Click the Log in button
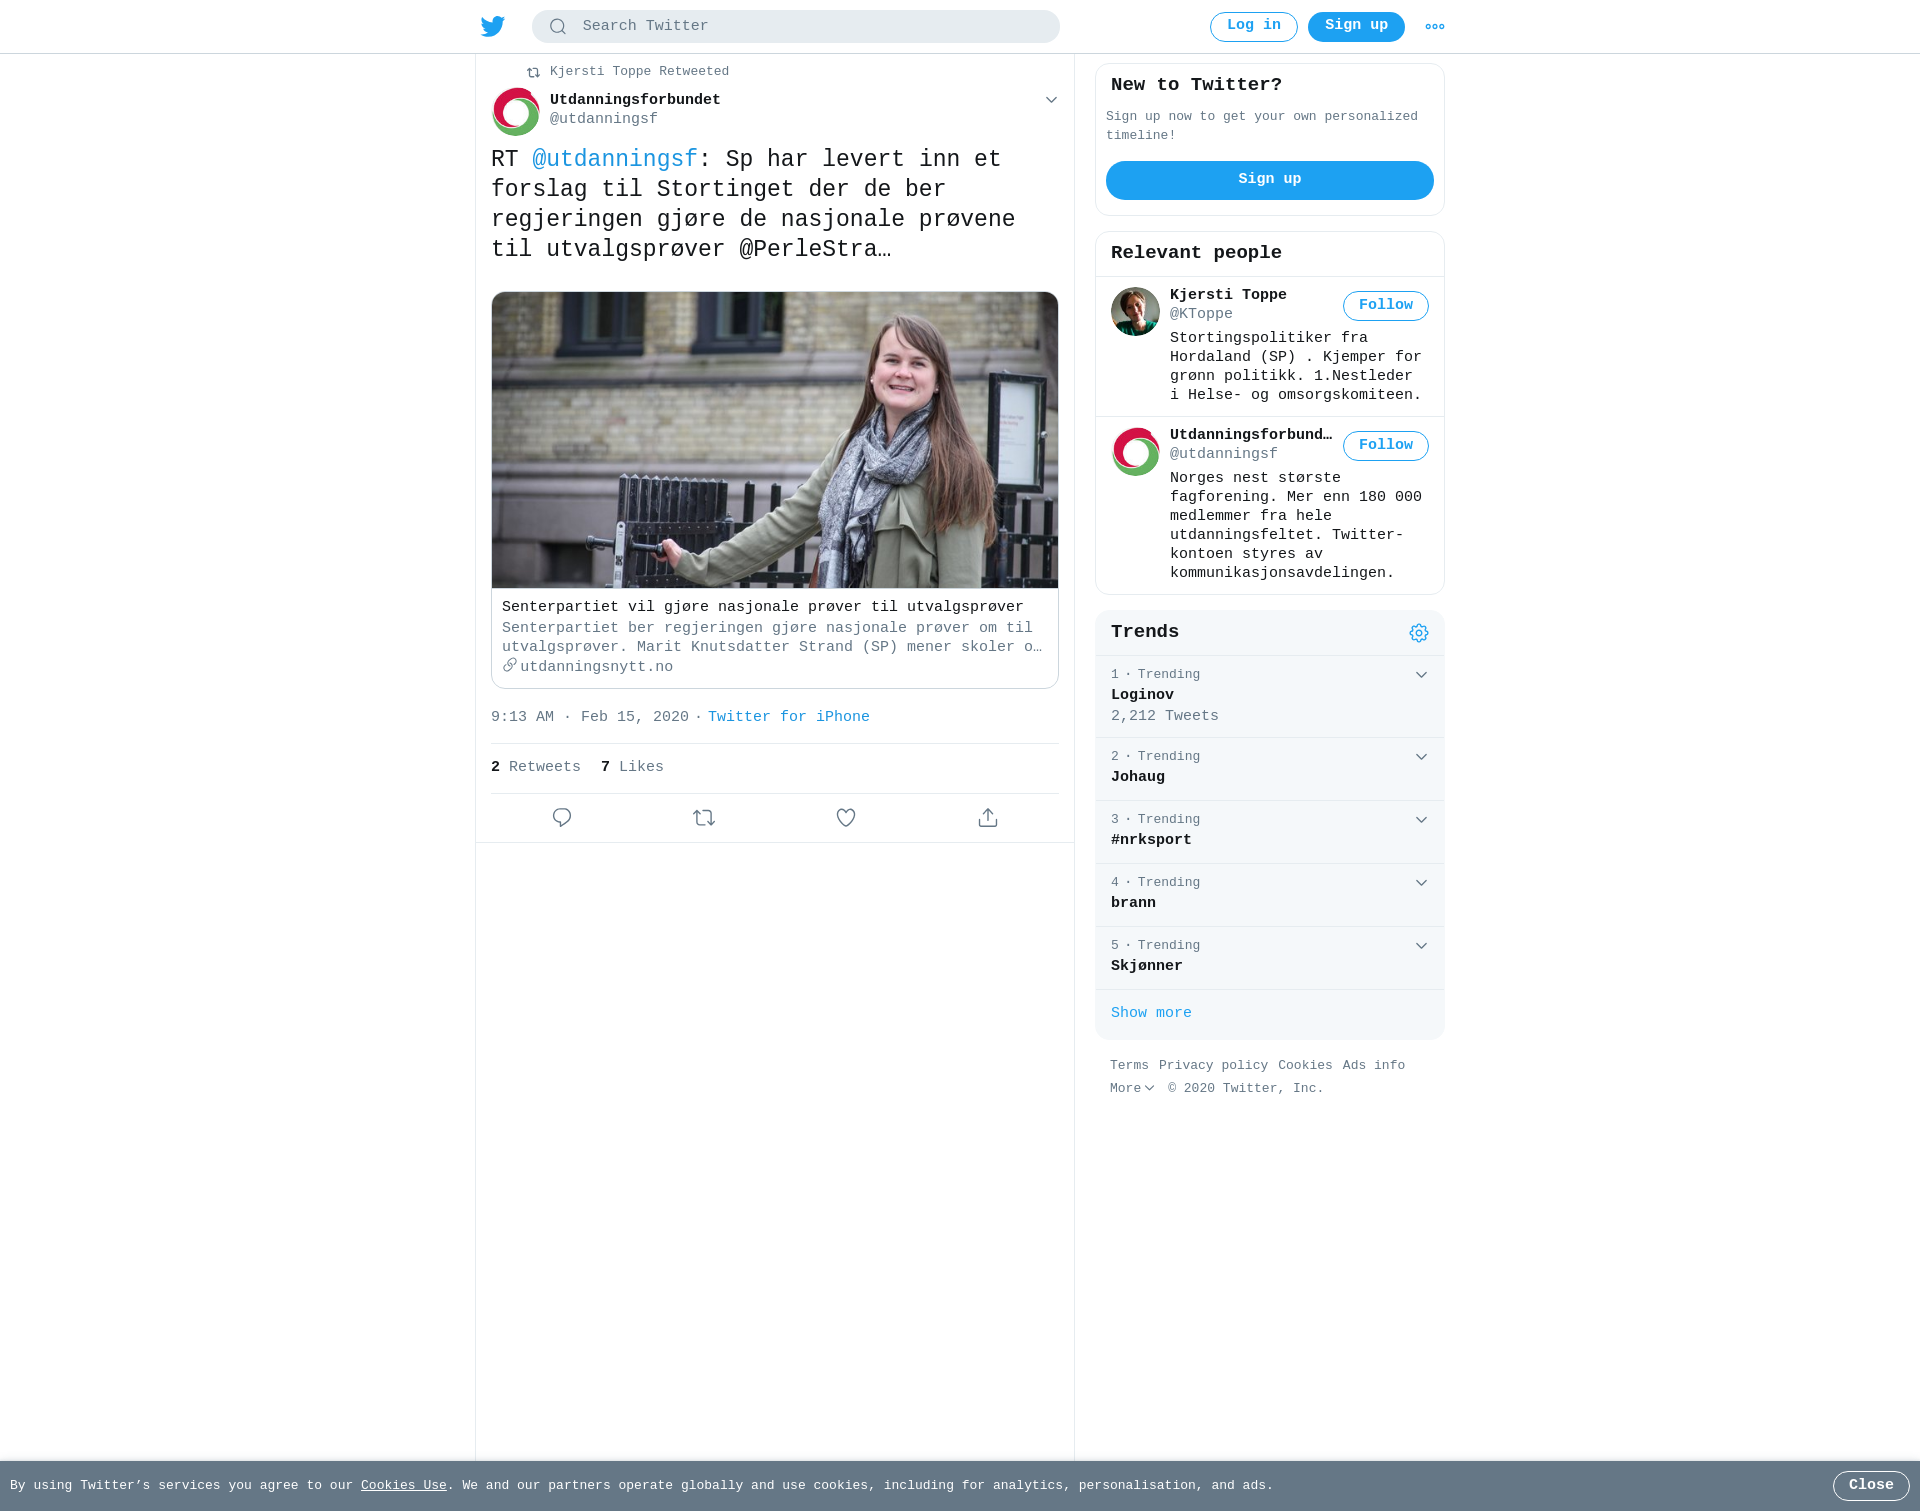Viewport: 1920px width, 1511px height. (1254, 27)
